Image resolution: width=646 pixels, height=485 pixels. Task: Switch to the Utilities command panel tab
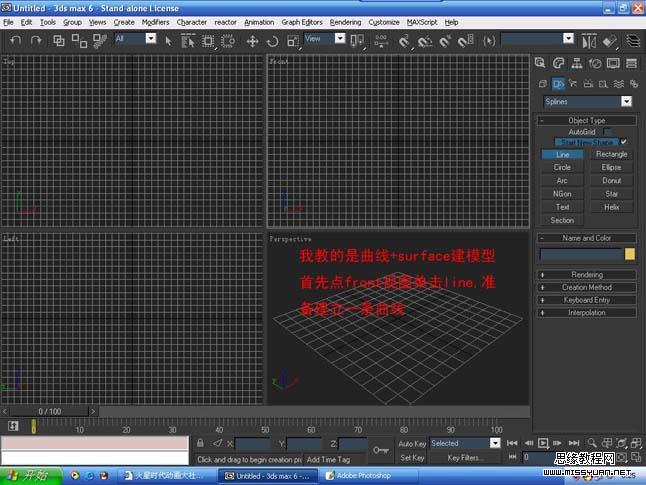point(631,63)
